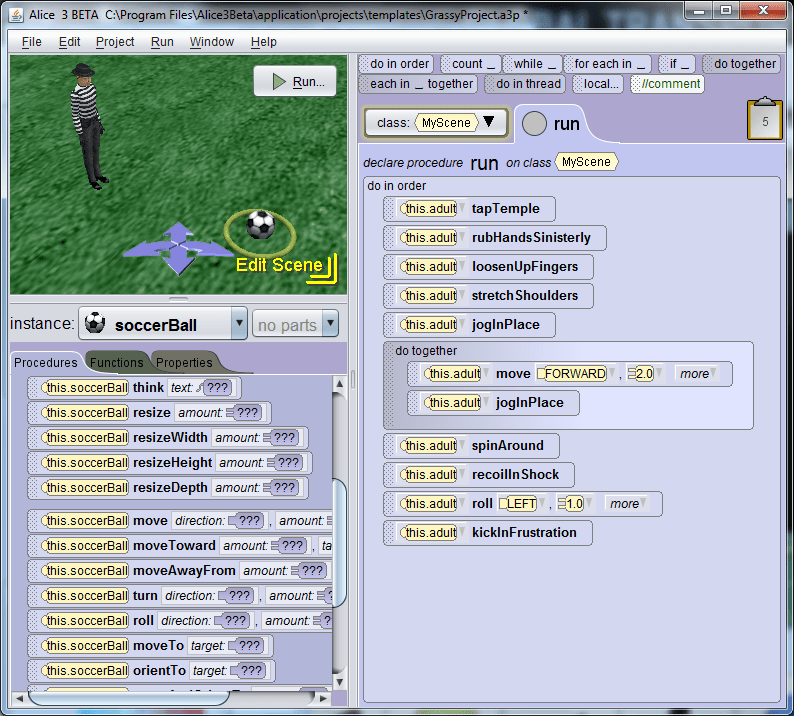Expand more options on the move statement
The image size is (794, 716).
[x=697, y=374]
